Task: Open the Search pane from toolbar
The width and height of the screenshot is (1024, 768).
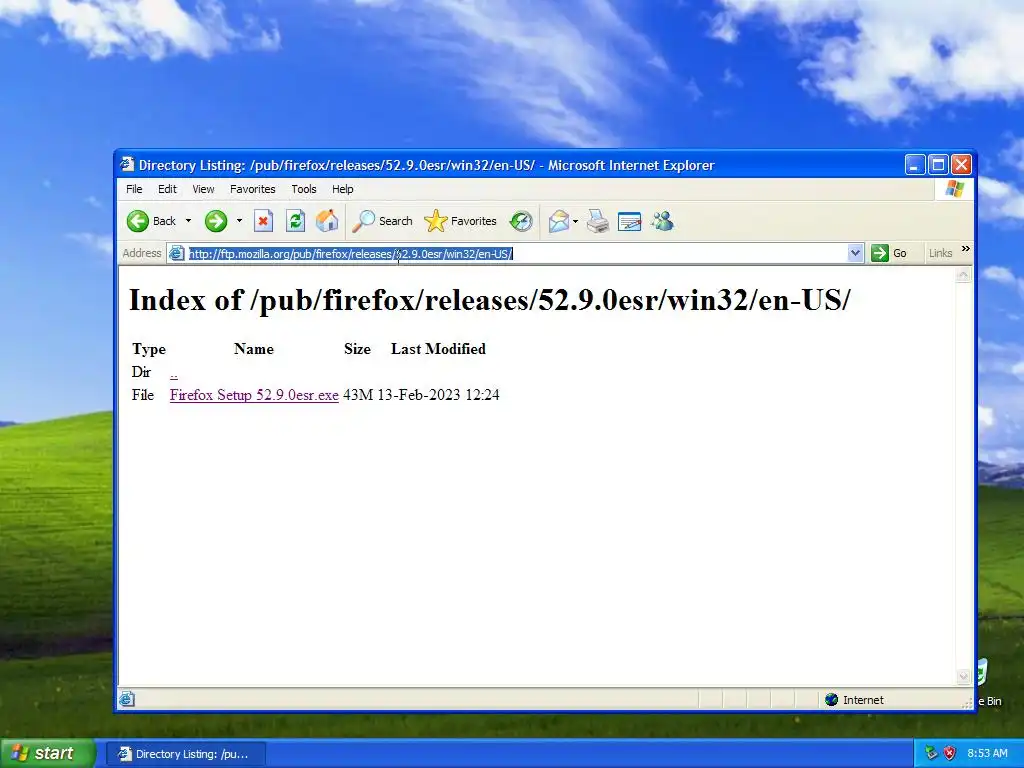Action: coord(383,221)
